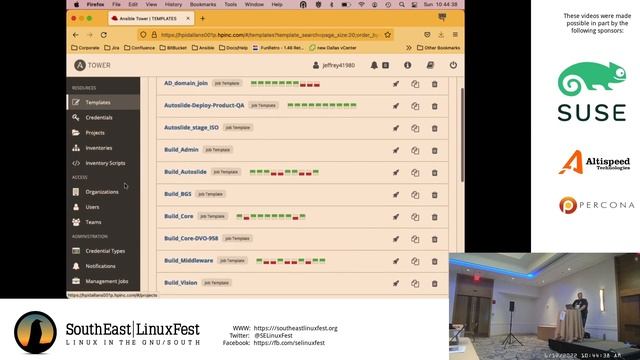The image size is (640, 360).
Task: Show more bookmarks chevron
Action: coord(409,48)
